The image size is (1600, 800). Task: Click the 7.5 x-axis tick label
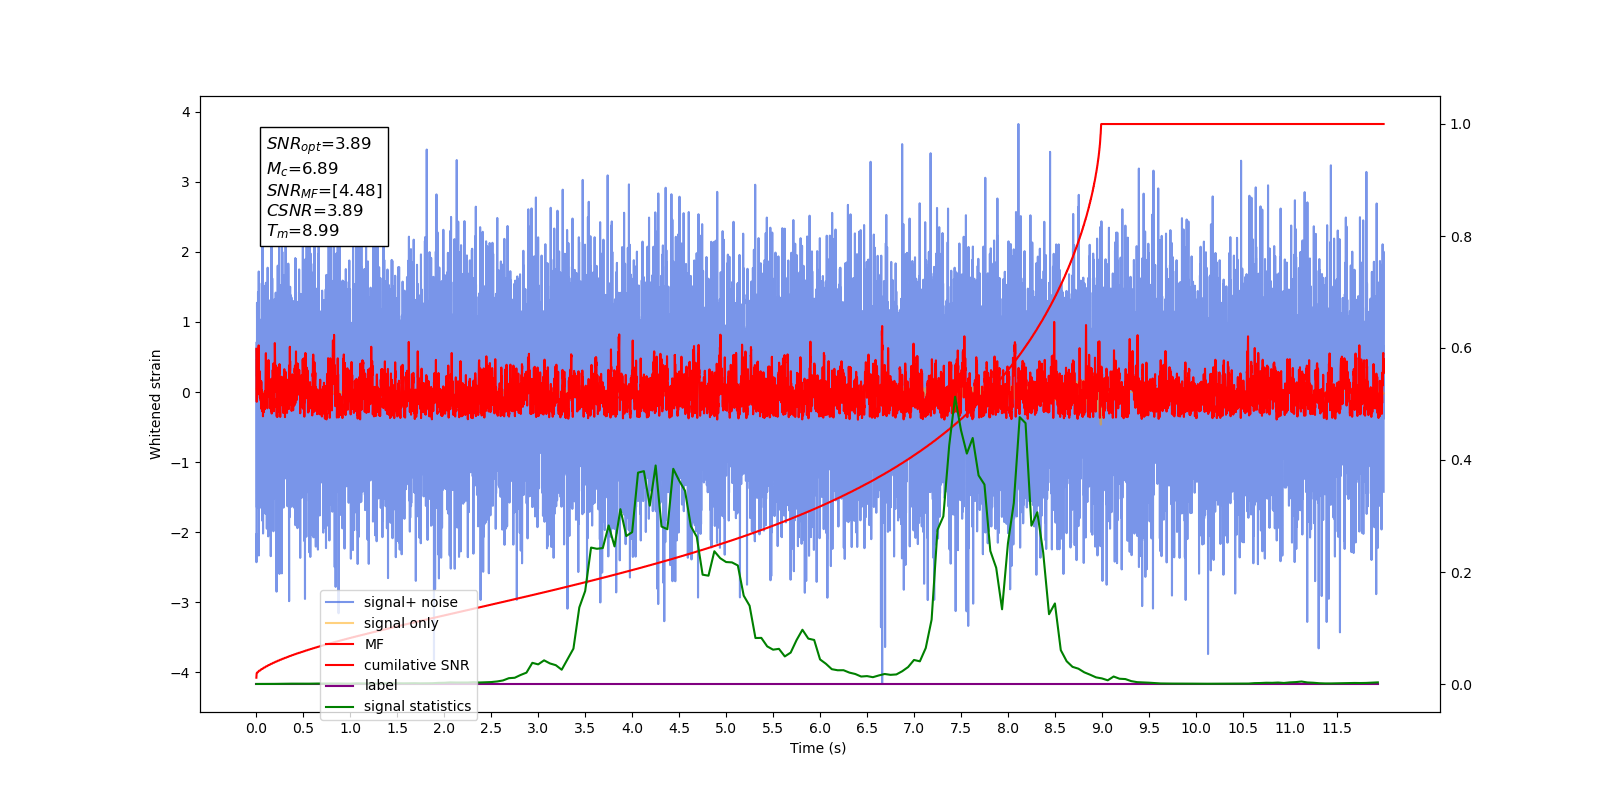click(x=961, y=728)
